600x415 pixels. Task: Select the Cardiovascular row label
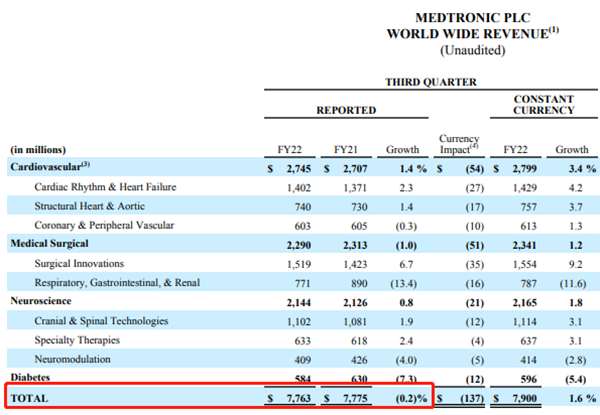pyautogui.click(x=50, y=167)
